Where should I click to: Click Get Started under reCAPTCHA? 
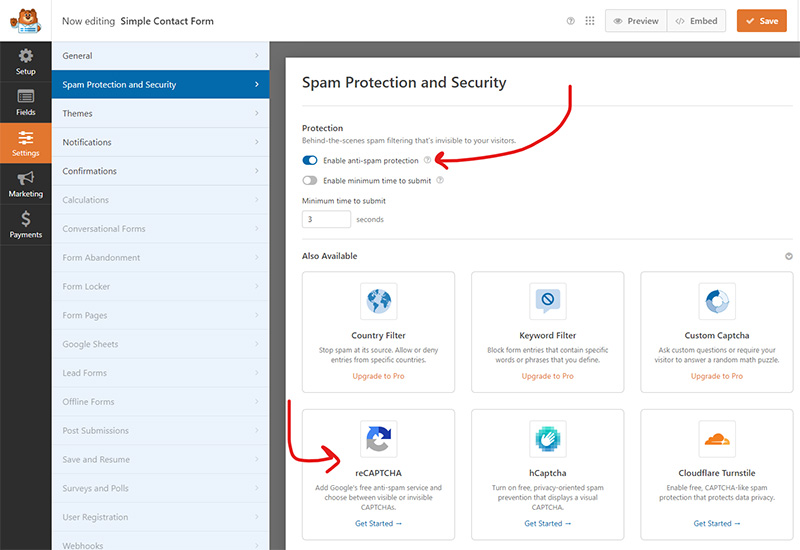[379, 523]
